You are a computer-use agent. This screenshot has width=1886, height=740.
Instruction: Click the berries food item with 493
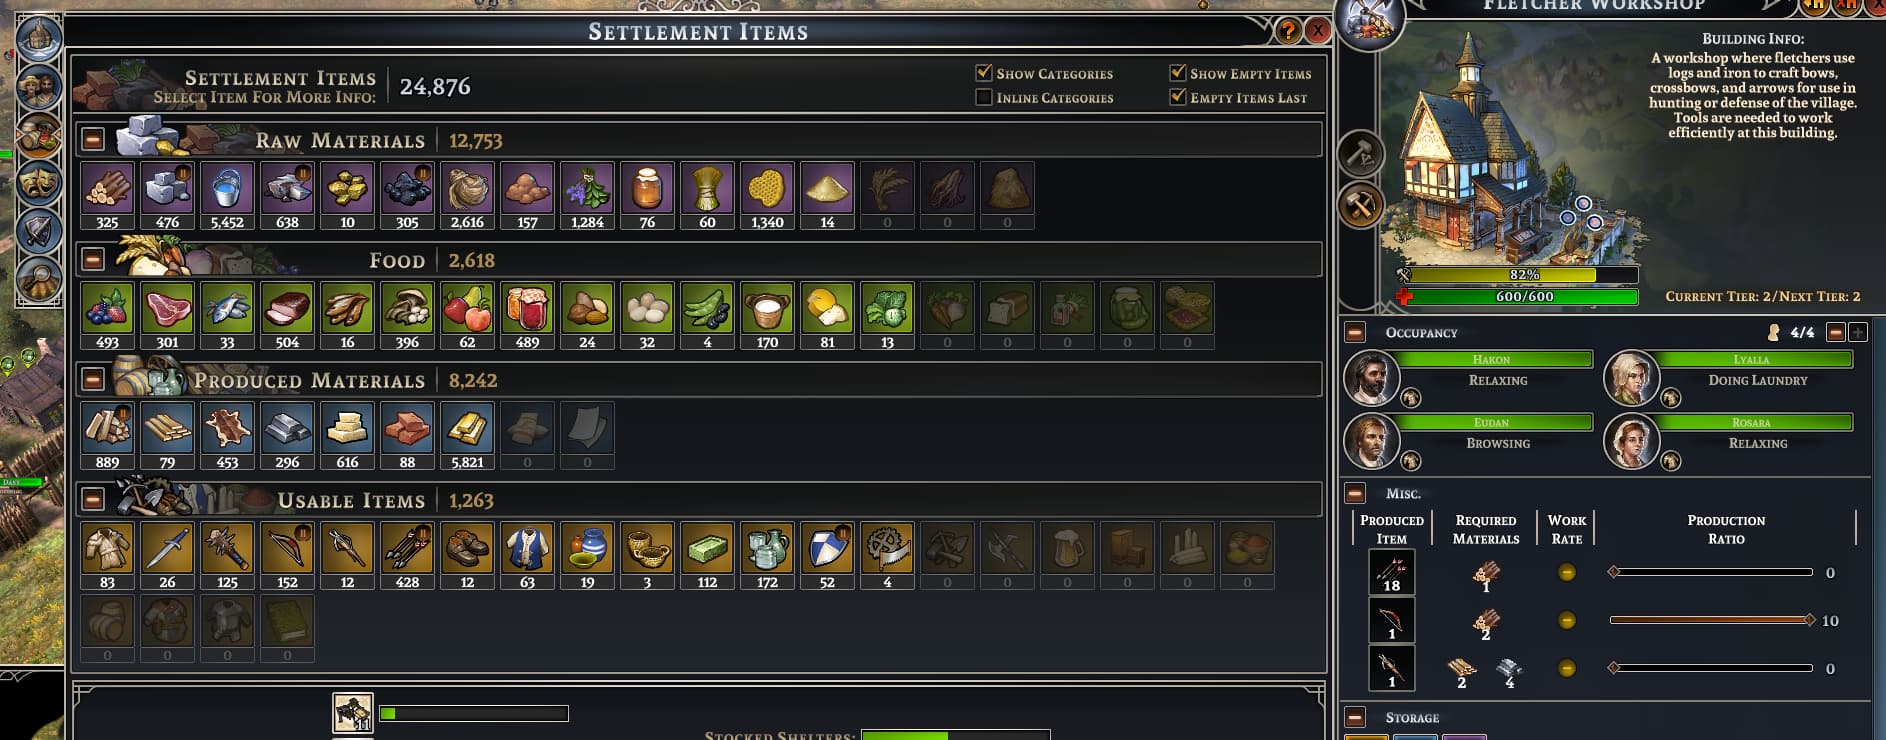point(107,316)
